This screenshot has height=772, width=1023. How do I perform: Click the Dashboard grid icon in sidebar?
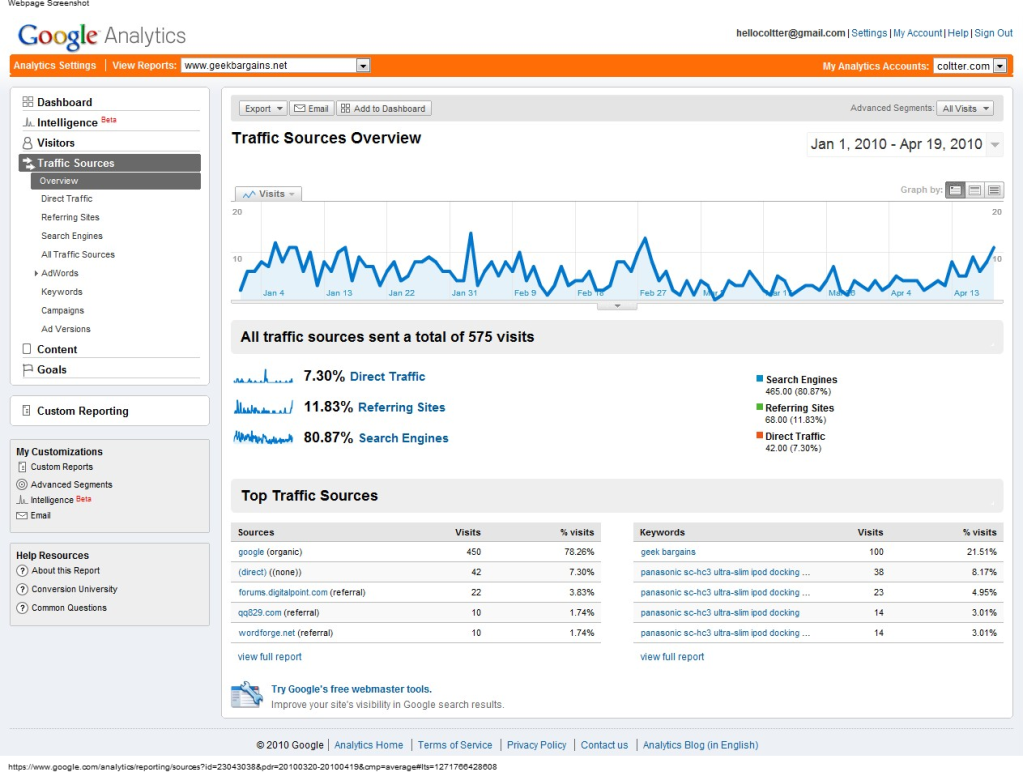pos(28,102)
